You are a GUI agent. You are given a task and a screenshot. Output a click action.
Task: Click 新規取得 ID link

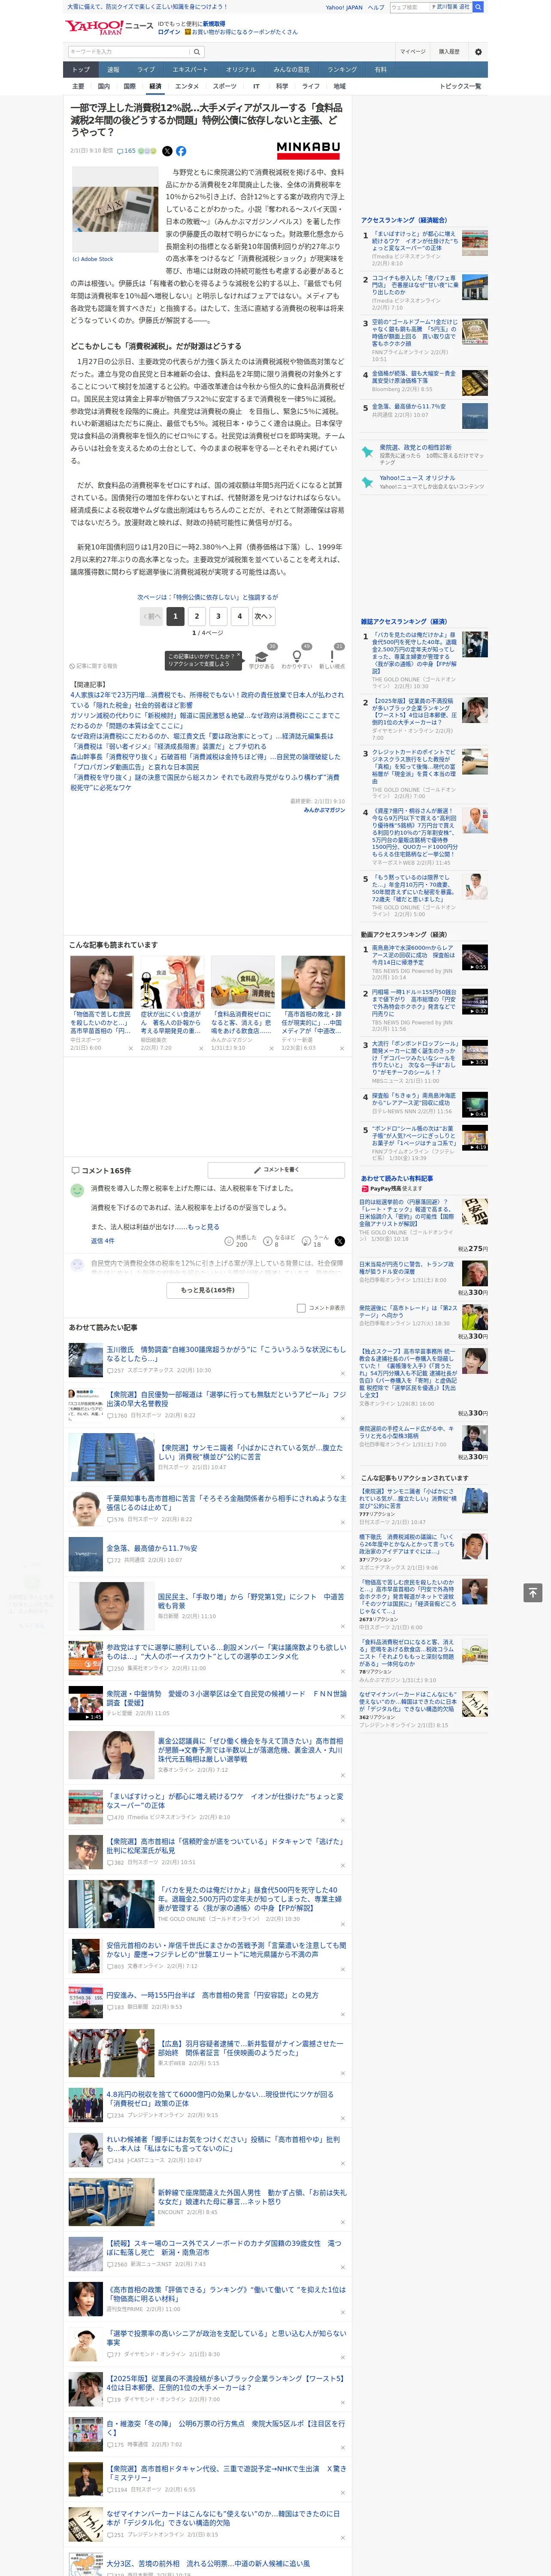coord(214,23)
